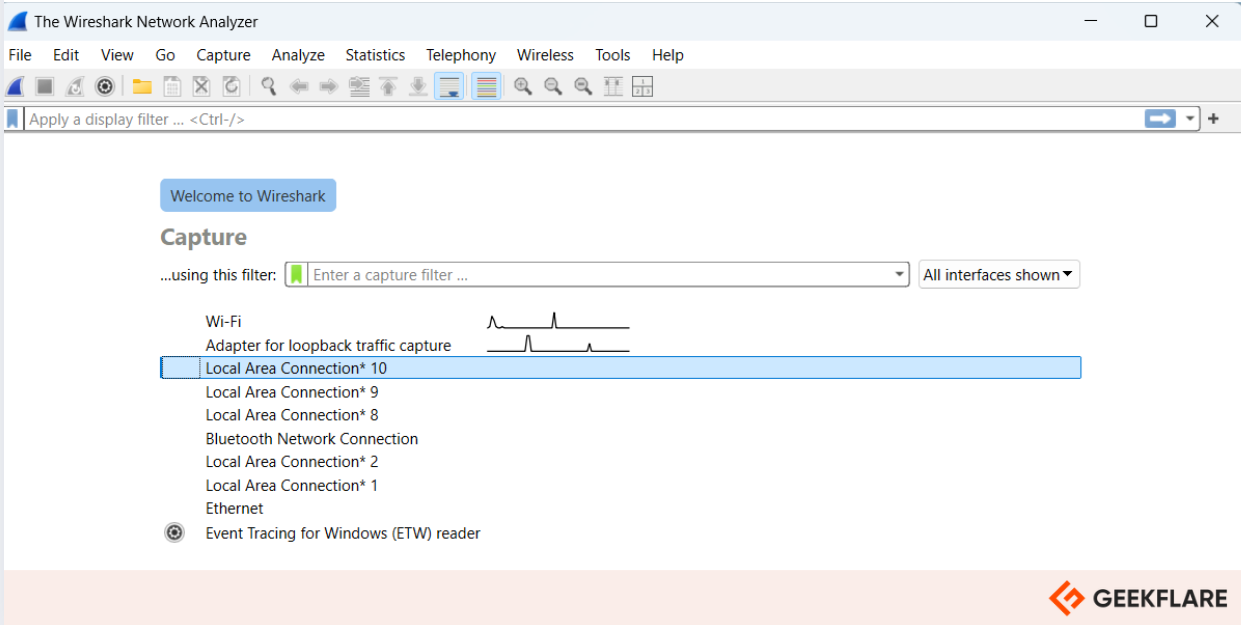
Task: Select the Bluetooth Network Connection interface
Action: [311, 438]
